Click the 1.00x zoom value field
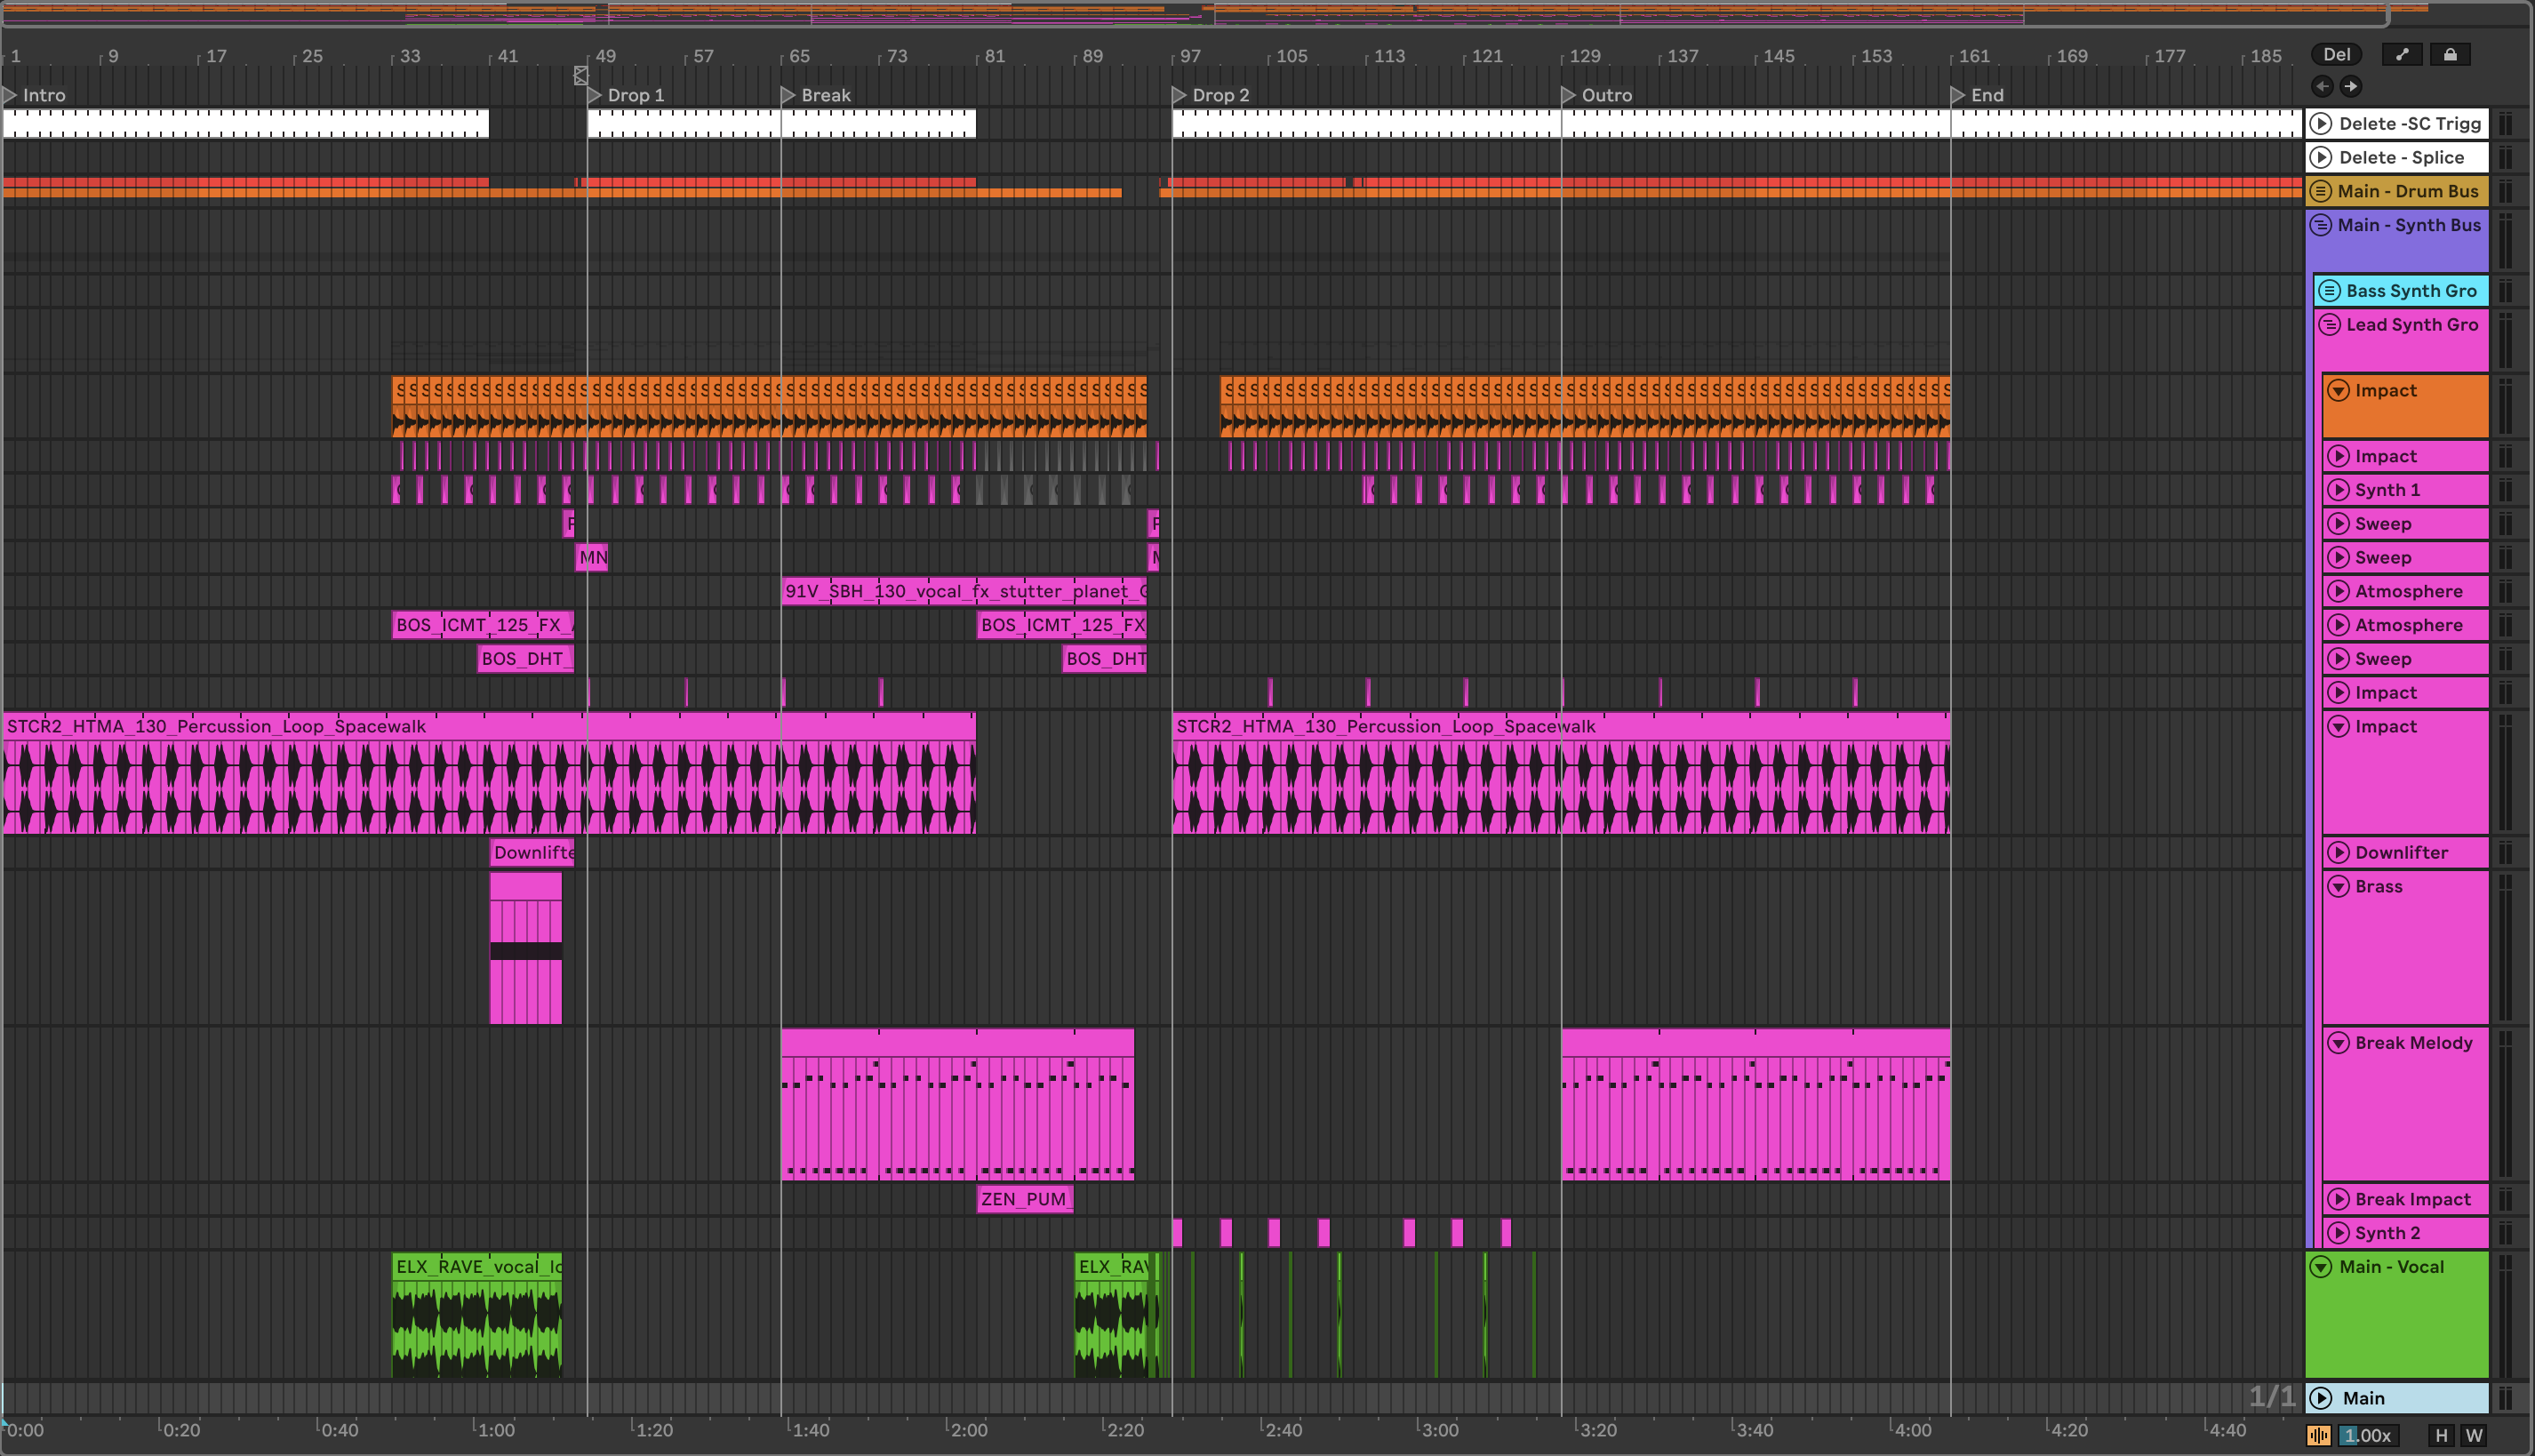This screenshot has height=1456, width=2535. click(2367, 1435)
